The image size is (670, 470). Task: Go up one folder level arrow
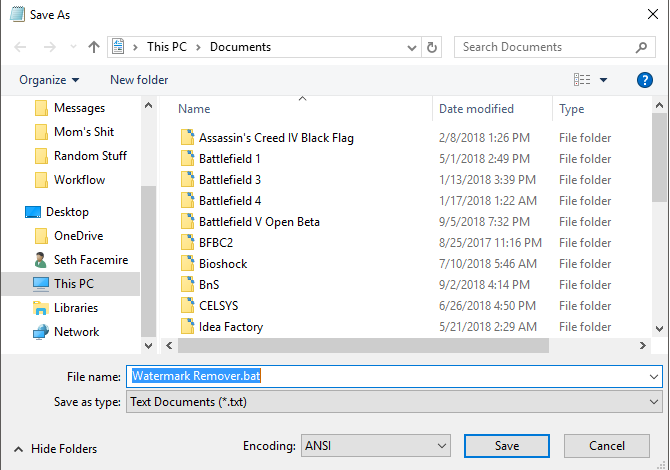94,47
